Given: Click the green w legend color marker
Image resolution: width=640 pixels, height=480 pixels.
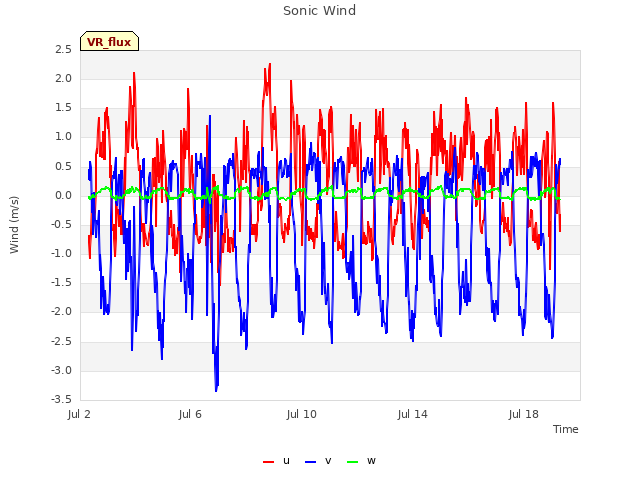Looking at the screenshot, I should [353, 462].
